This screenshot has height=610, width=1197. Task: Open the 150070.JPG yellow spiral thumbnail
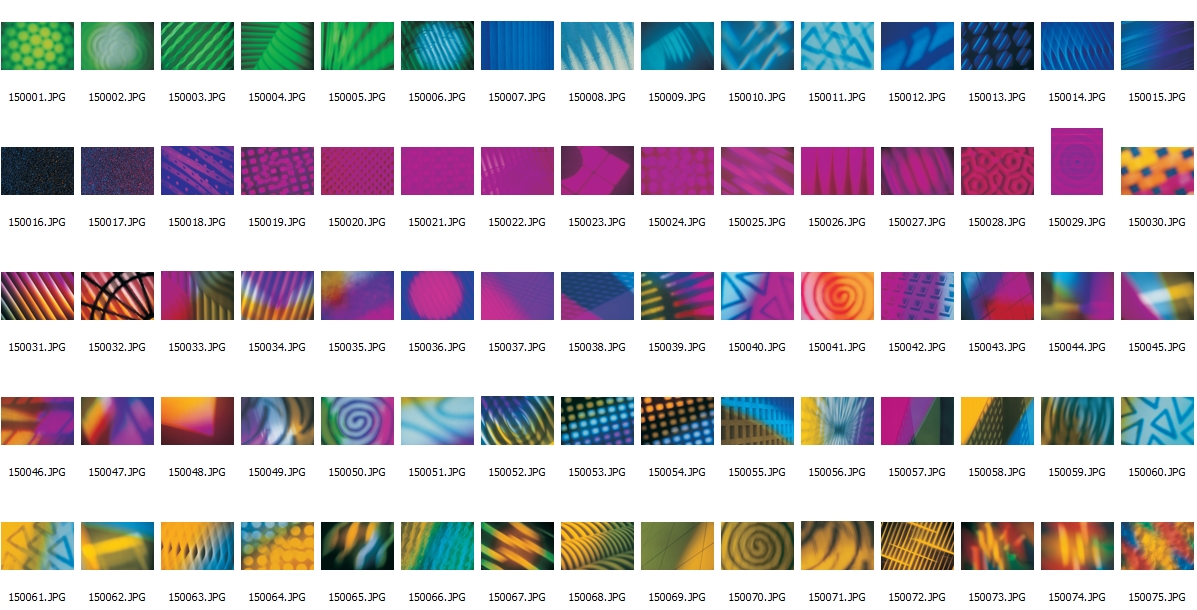(757, 546)
